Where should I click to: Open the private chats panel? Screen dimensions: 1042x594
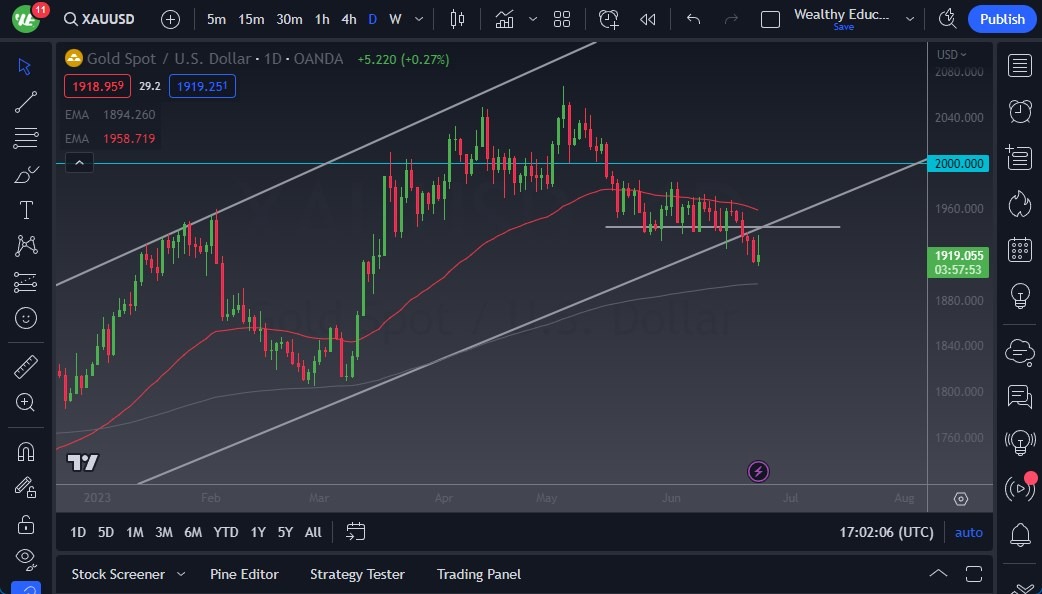pos(1019,397)
